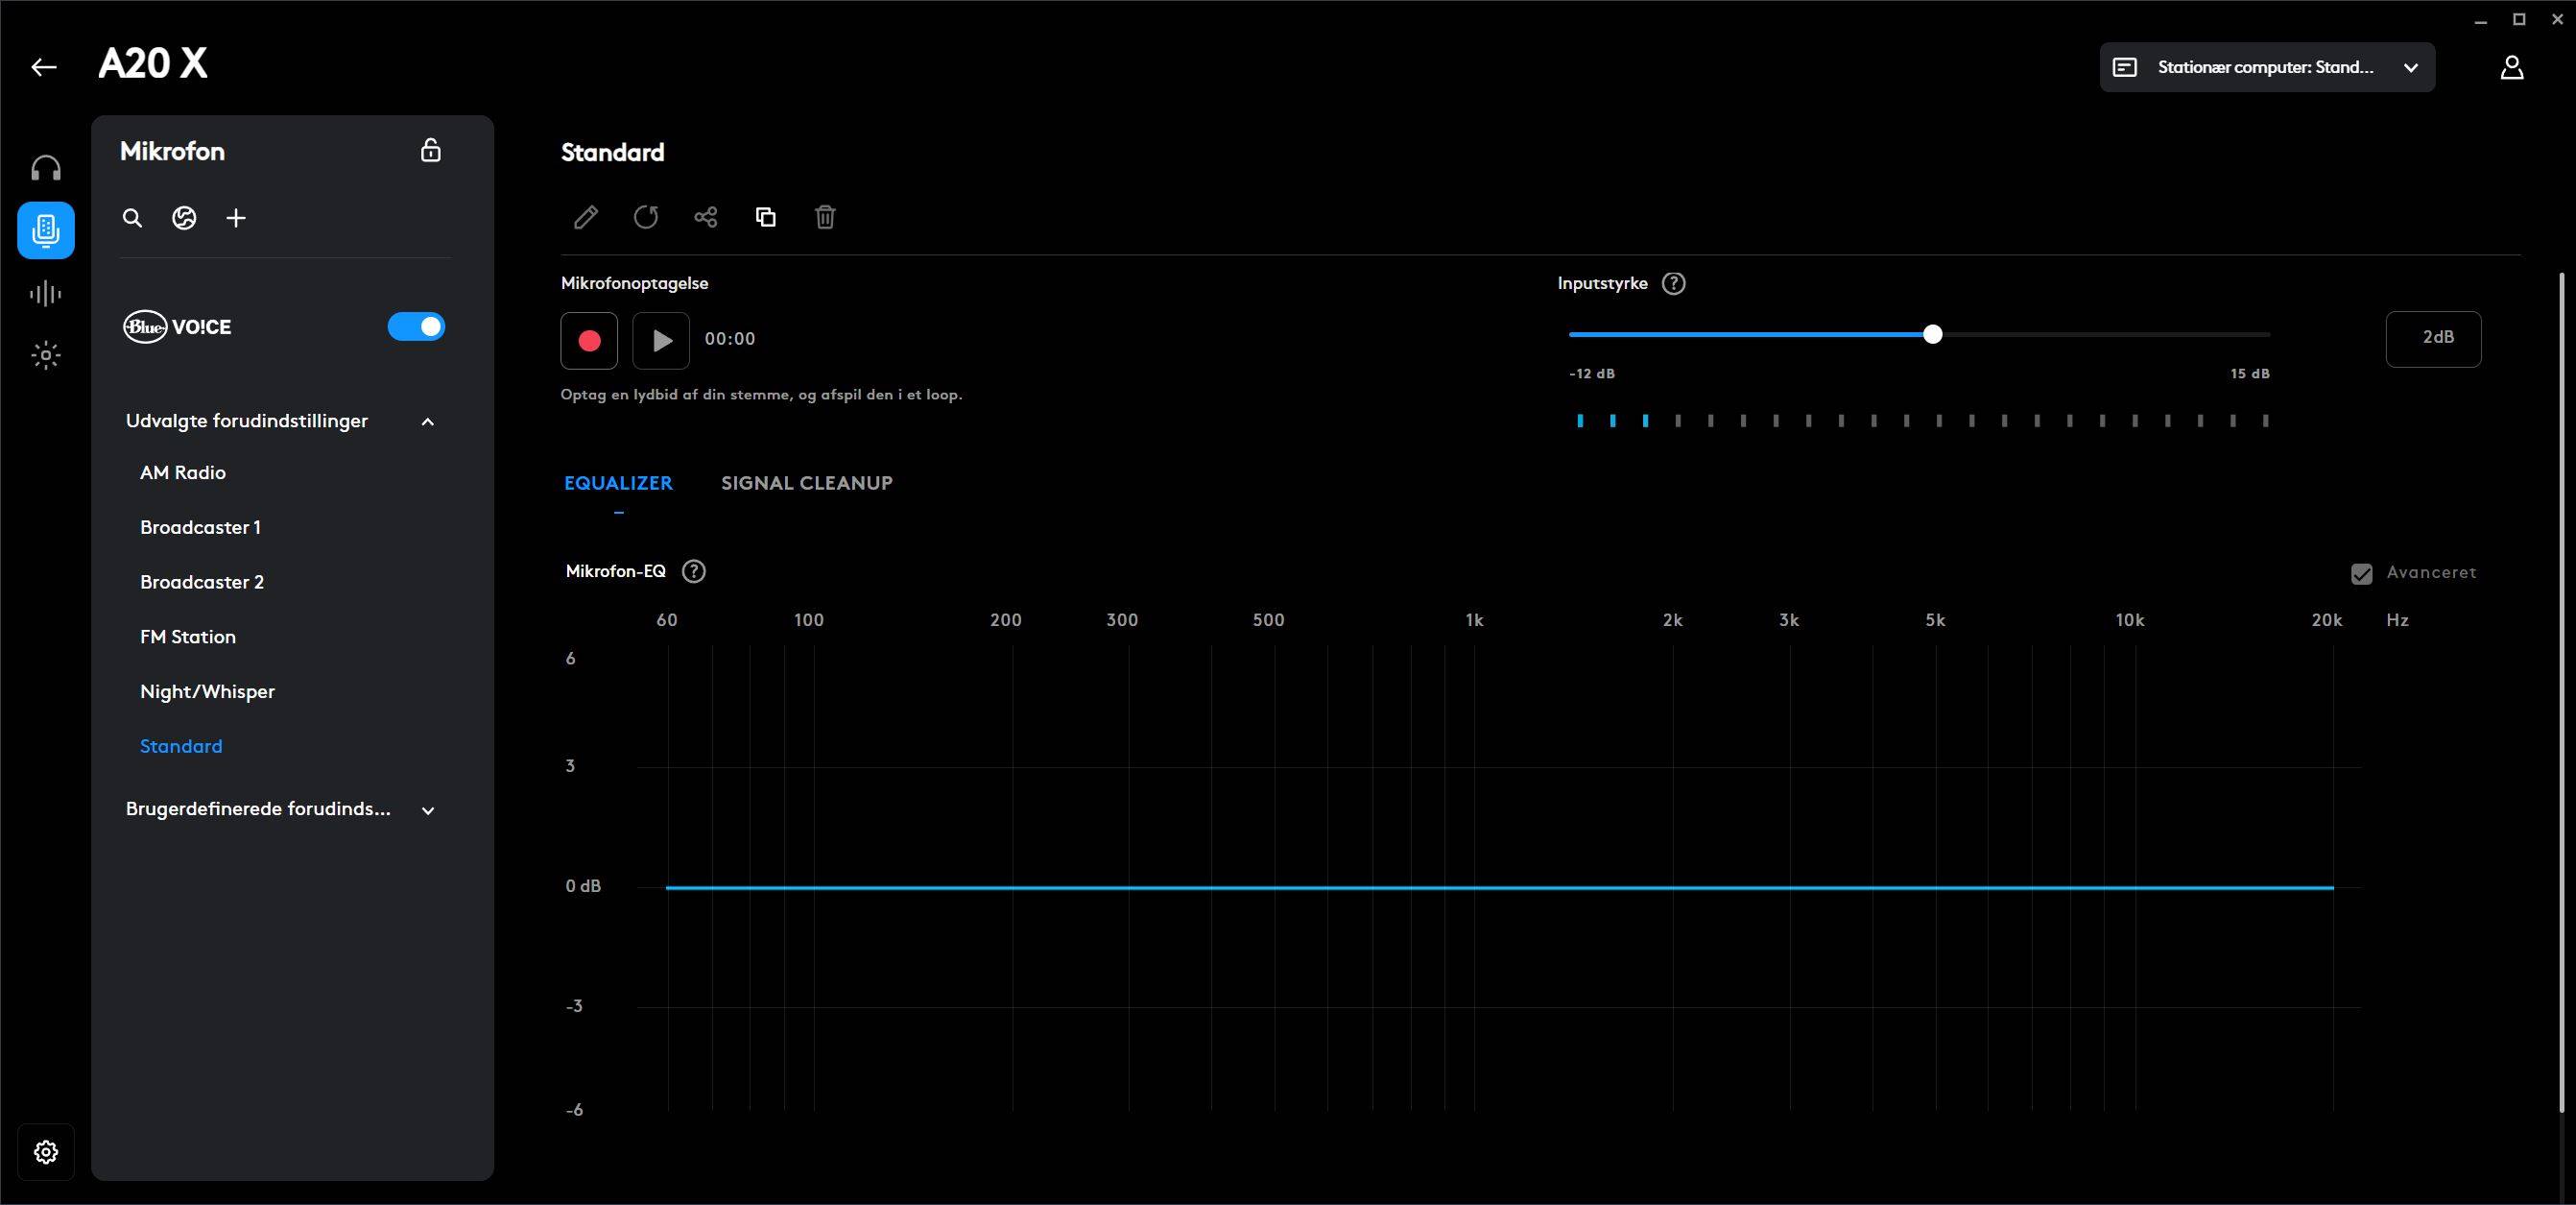Add a new microphone preset
Viewport: 2576px width, 1205px height.
pos(236,218)
